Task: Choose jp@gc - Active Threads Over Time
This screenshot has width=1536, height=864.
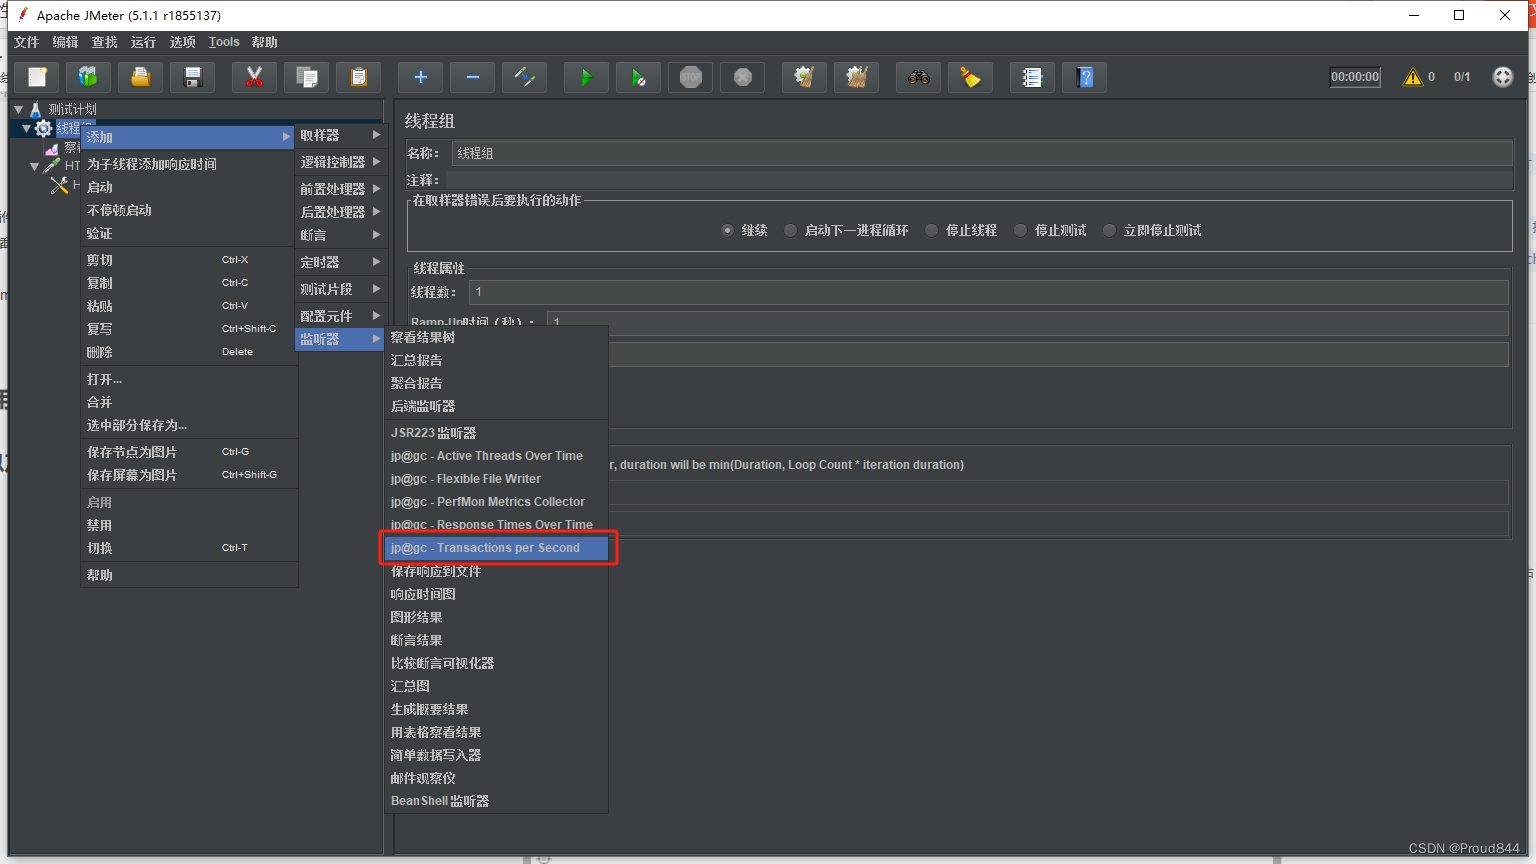Action: [497, 456]
